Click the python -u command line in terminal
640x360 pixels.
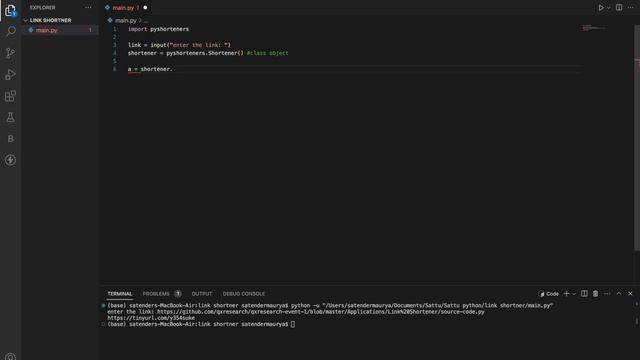(x=422, y=305)
